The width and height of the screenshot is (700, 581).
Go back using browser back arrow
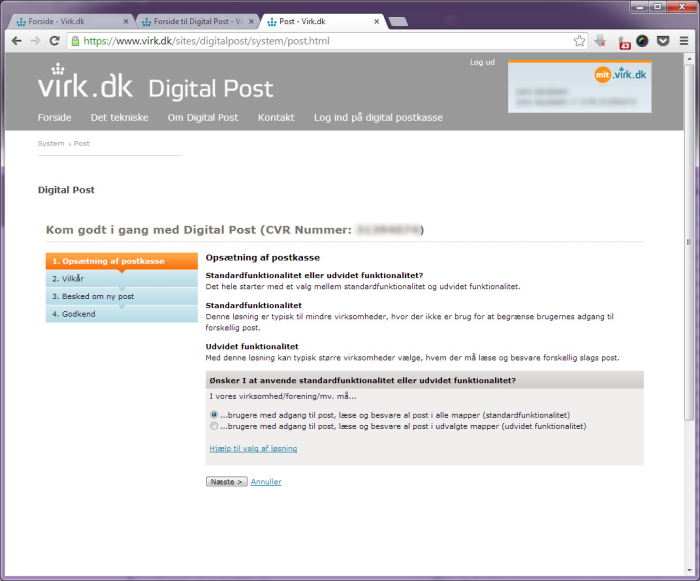[17, 41]
